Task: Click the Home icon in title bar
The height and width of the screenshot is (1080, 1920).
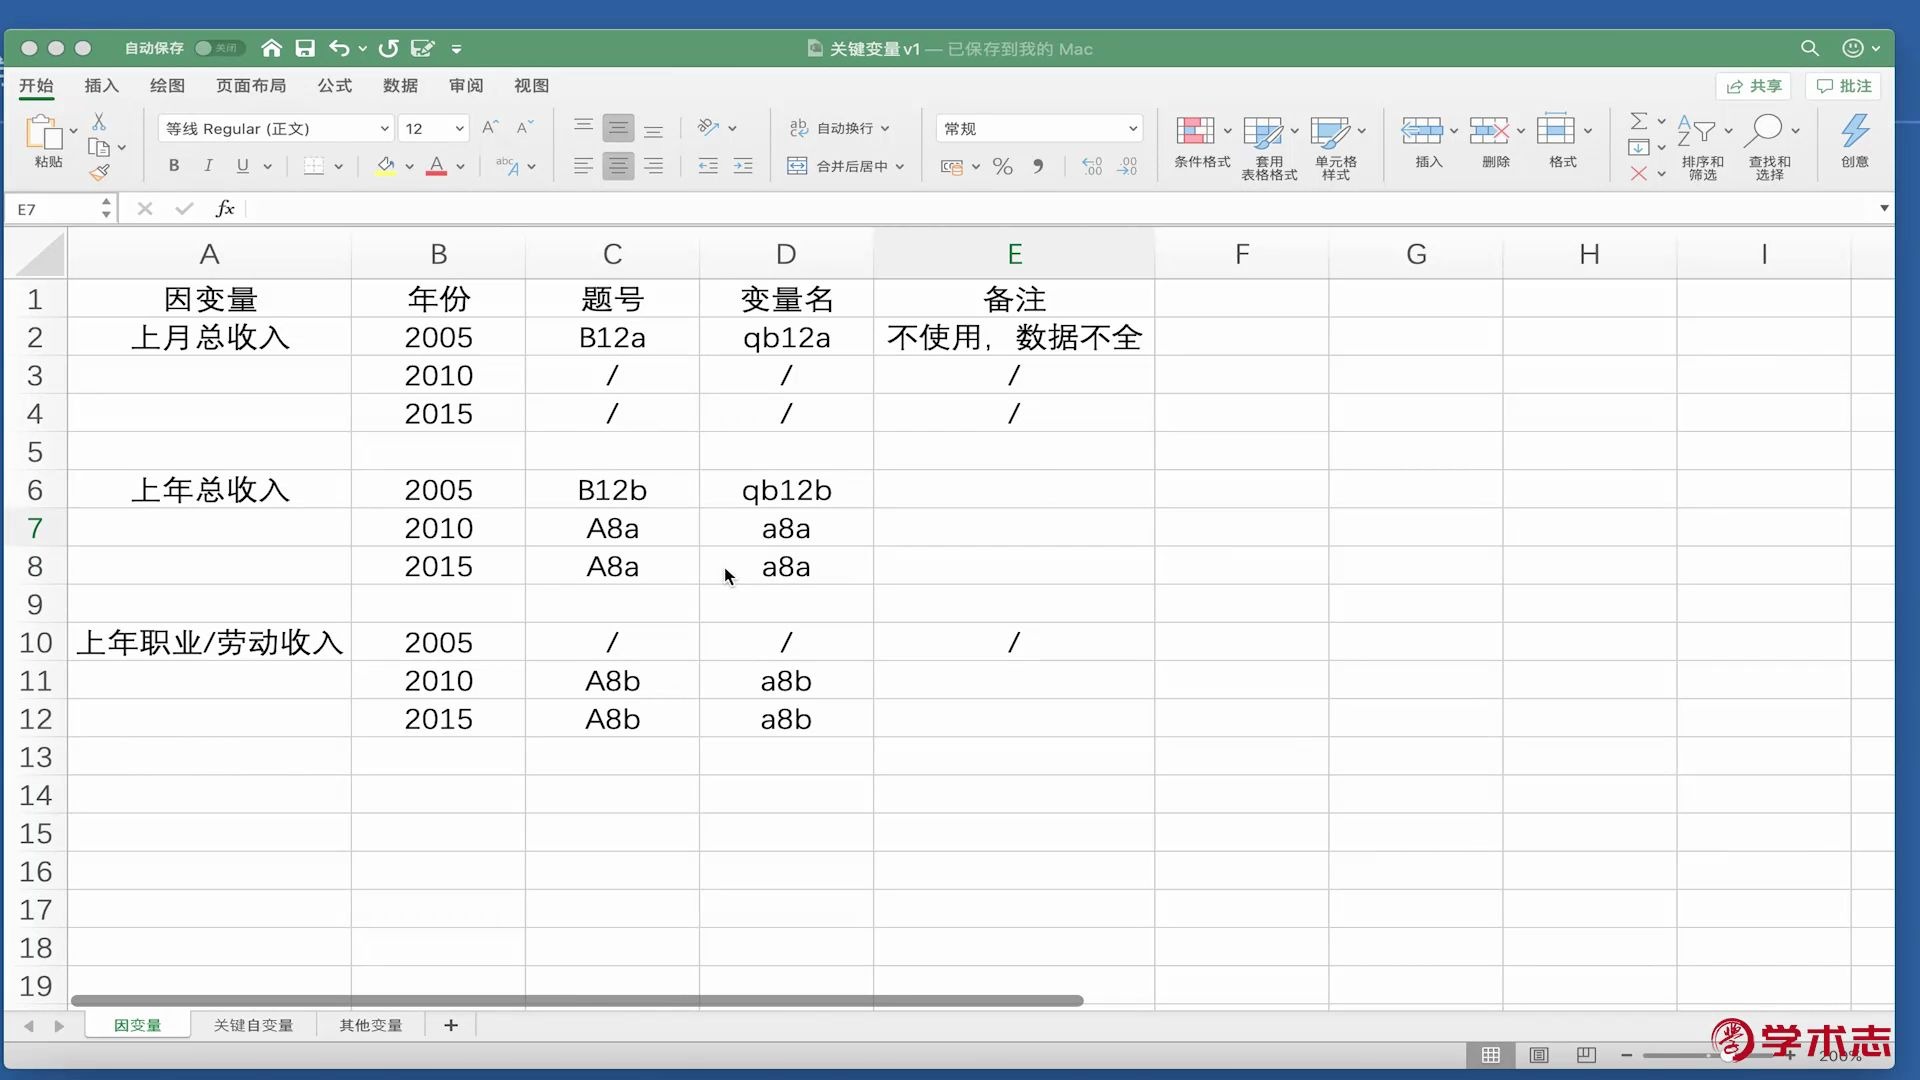Action: click(271, 48)
